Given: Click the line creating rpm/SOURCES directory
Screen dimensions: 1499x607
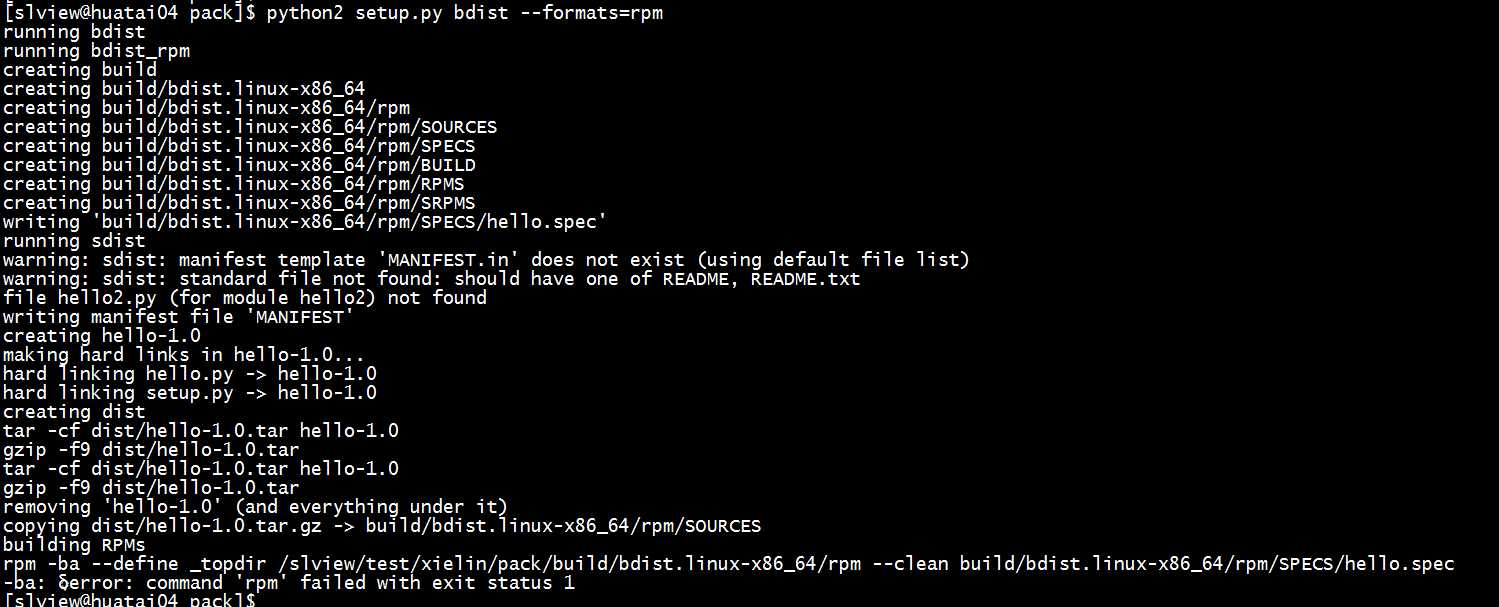Looking at the screenshot, I should click(250, 127).
